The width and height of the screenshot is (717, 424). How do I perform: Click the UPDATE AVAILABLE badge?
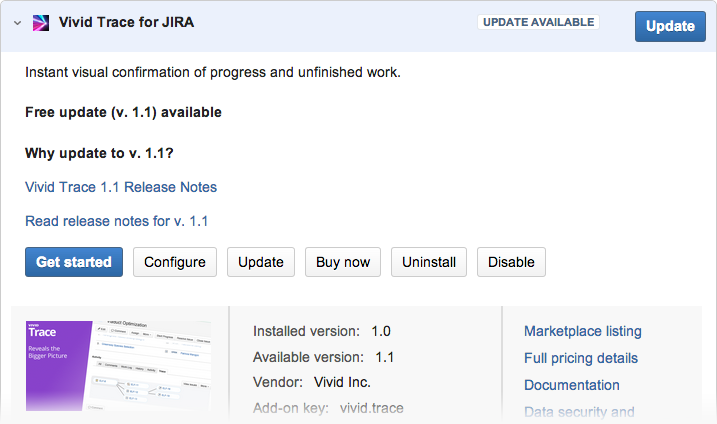click(538, 22)
